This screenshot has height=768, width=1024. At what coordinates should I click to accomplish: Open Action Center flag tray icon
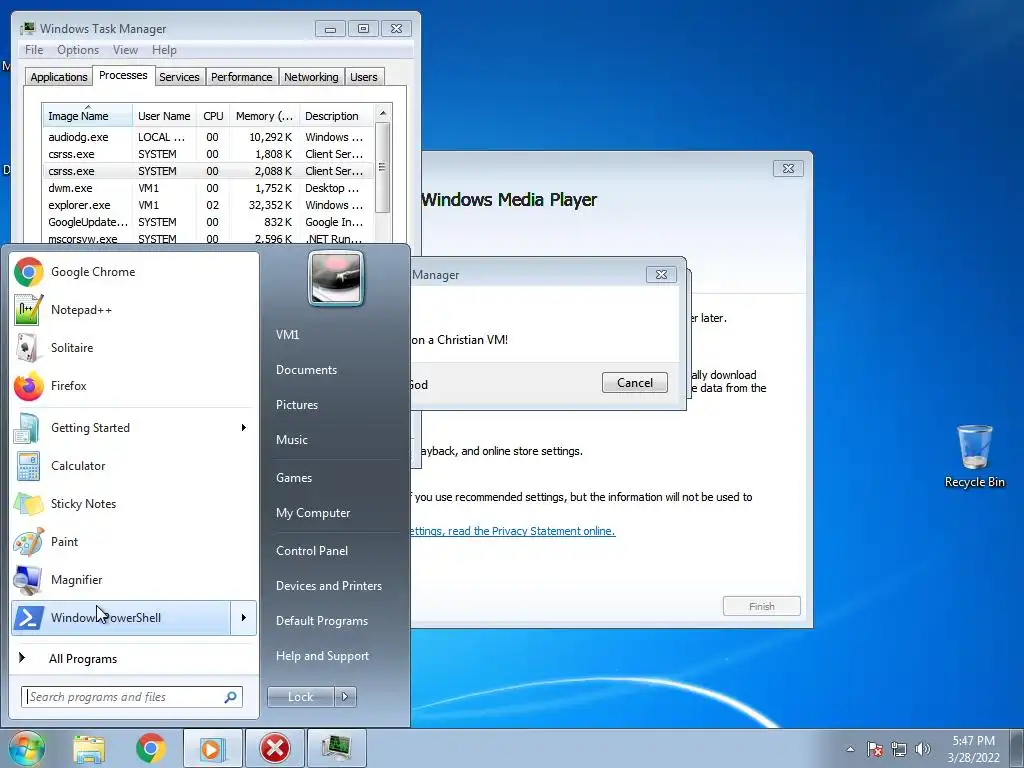875,749
